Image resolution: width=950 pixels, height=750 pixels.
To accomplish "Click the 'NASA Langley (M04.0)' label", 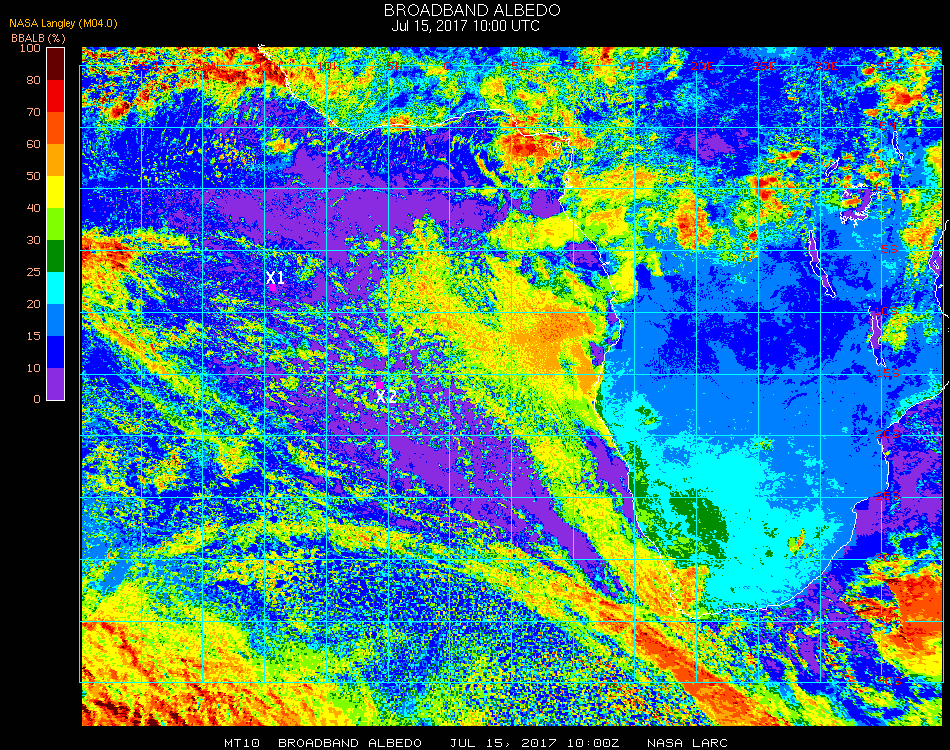I will pyautogui.click(x=63, y=23).
